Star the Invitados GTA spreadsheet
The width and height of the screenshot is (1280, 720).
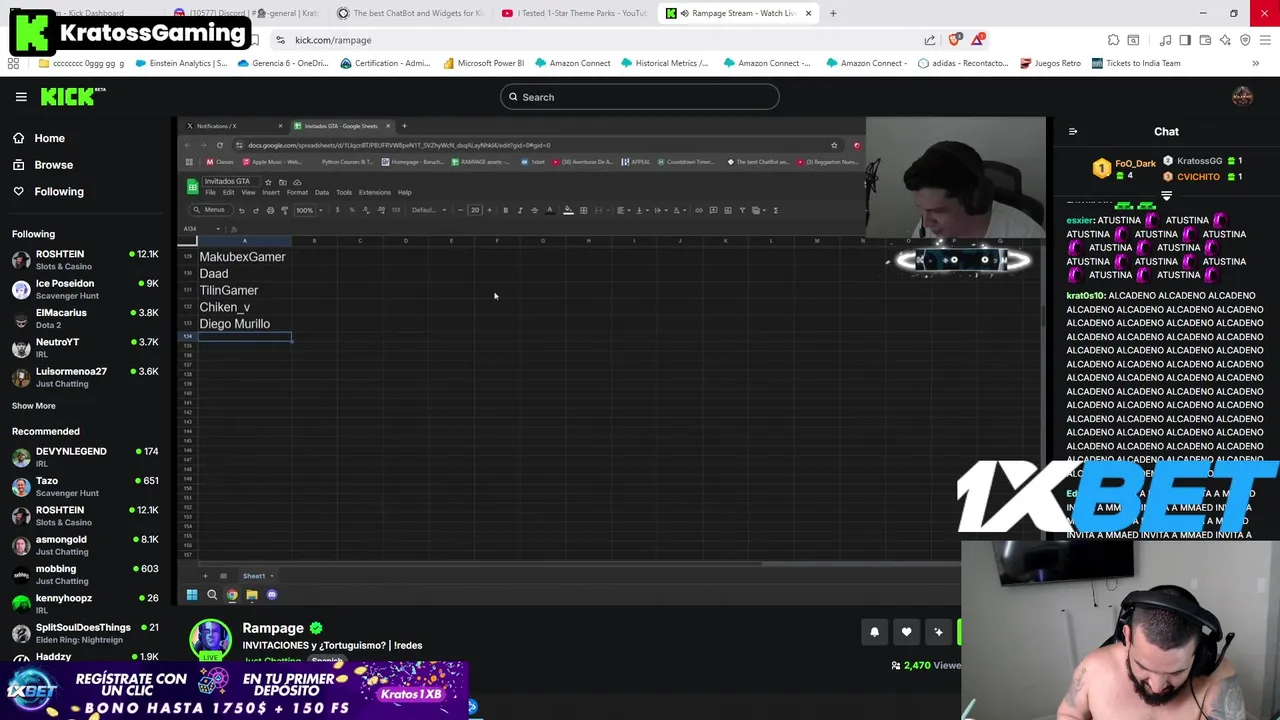tap(268, 182)
